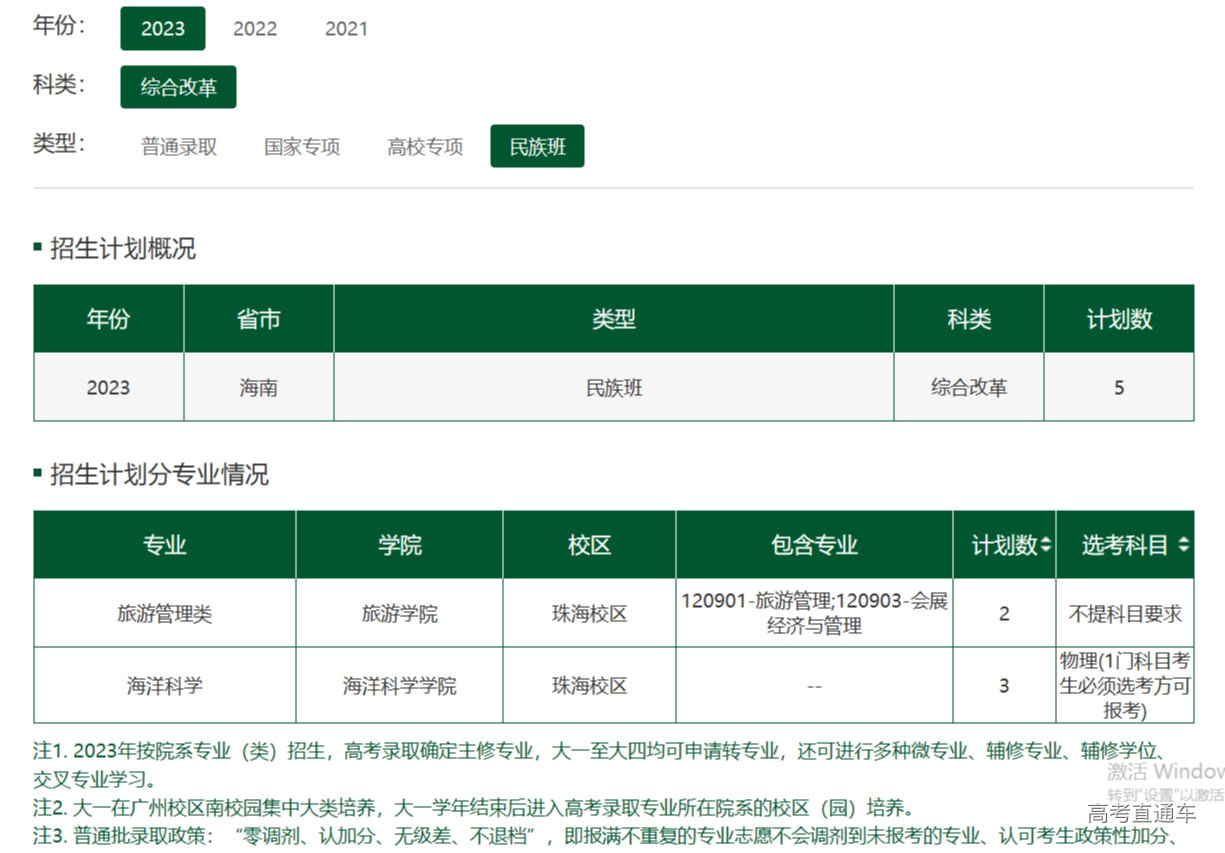Viewport: 1225px width, 853px height.
Task: Click the 校区 column header
Action: pyautogui.click(x=589, y=545)
